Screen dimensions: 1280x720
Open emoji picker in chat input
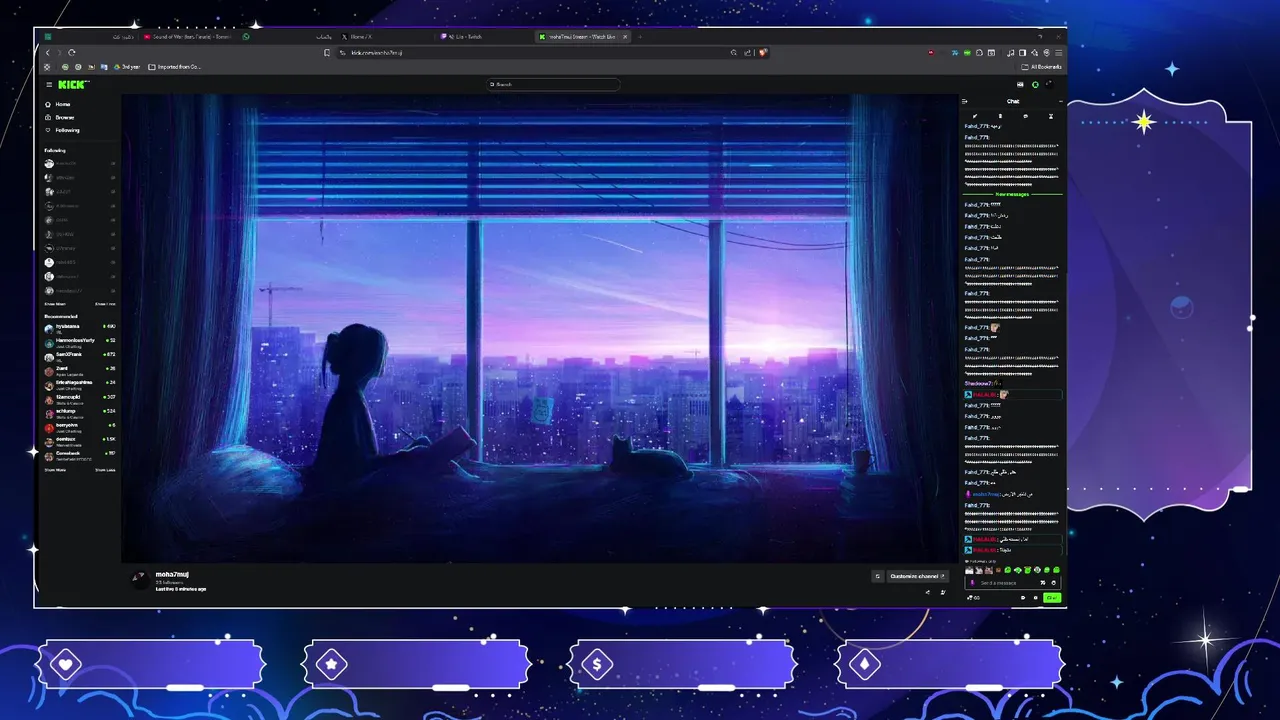[x=1054, y=583]
